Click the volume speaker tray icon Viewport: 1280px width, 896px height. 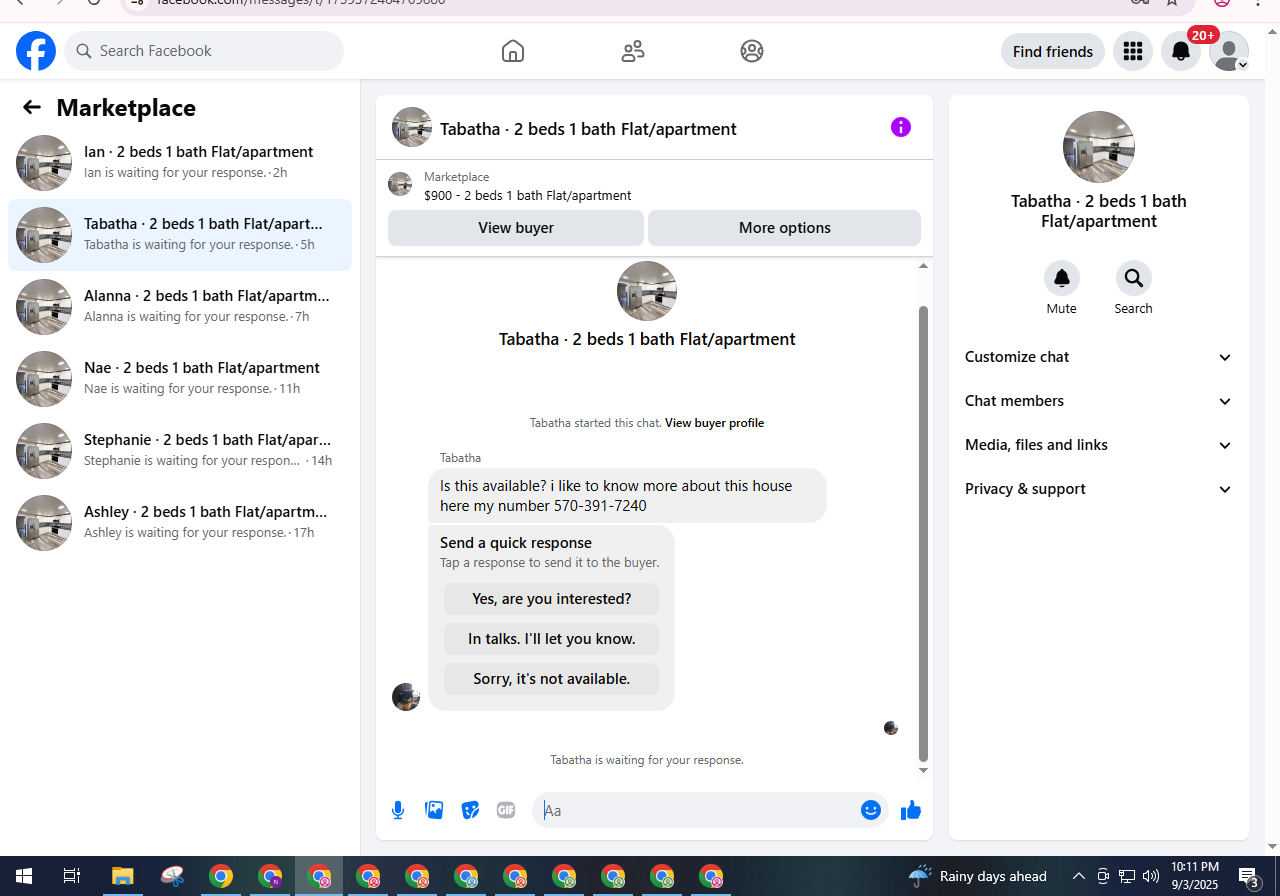tap(1151, 877)
